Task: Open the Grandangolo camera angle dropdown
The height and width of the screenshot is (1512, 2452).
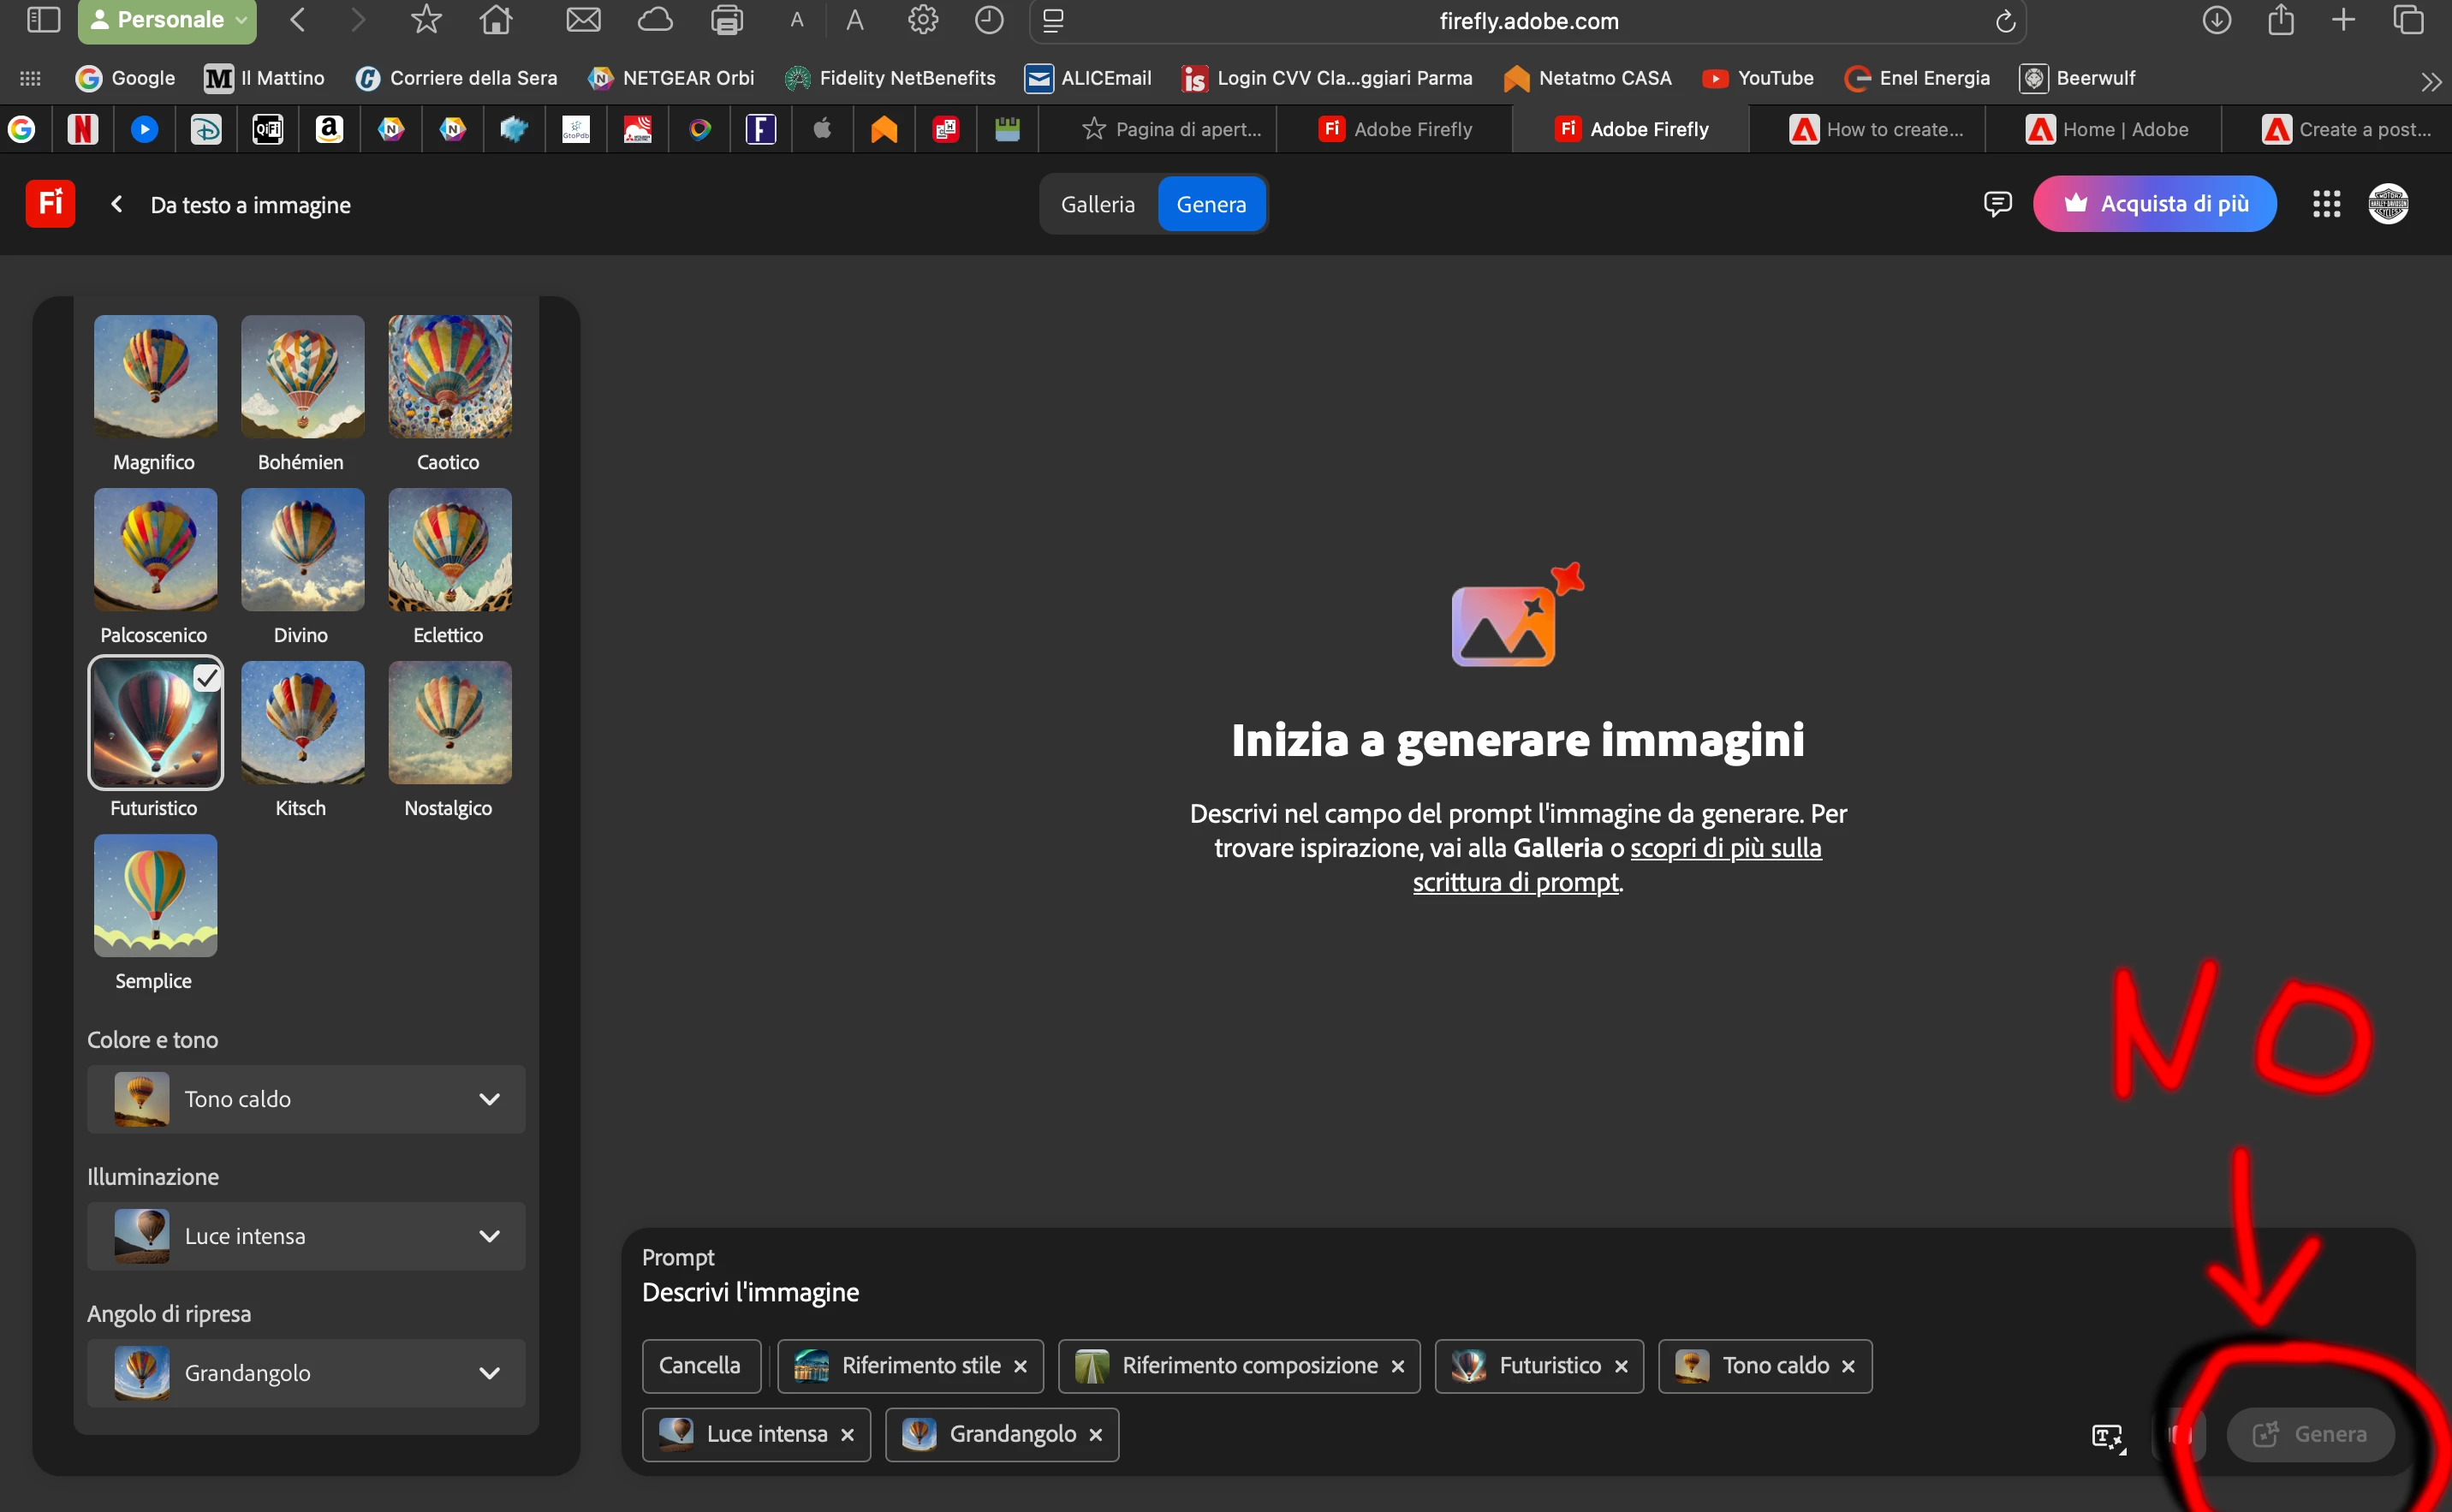Action: [306, 1373]
